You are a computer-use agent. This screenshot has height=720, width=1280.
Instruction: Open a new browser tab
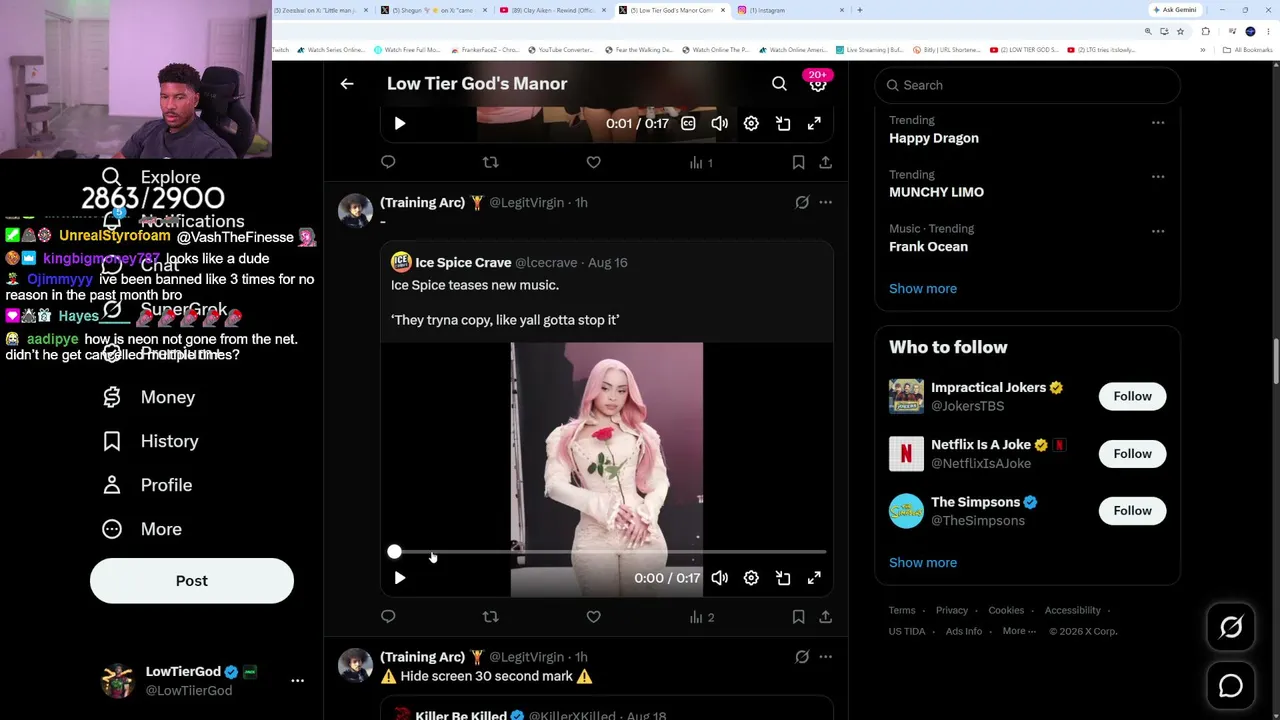pos(859,10)
